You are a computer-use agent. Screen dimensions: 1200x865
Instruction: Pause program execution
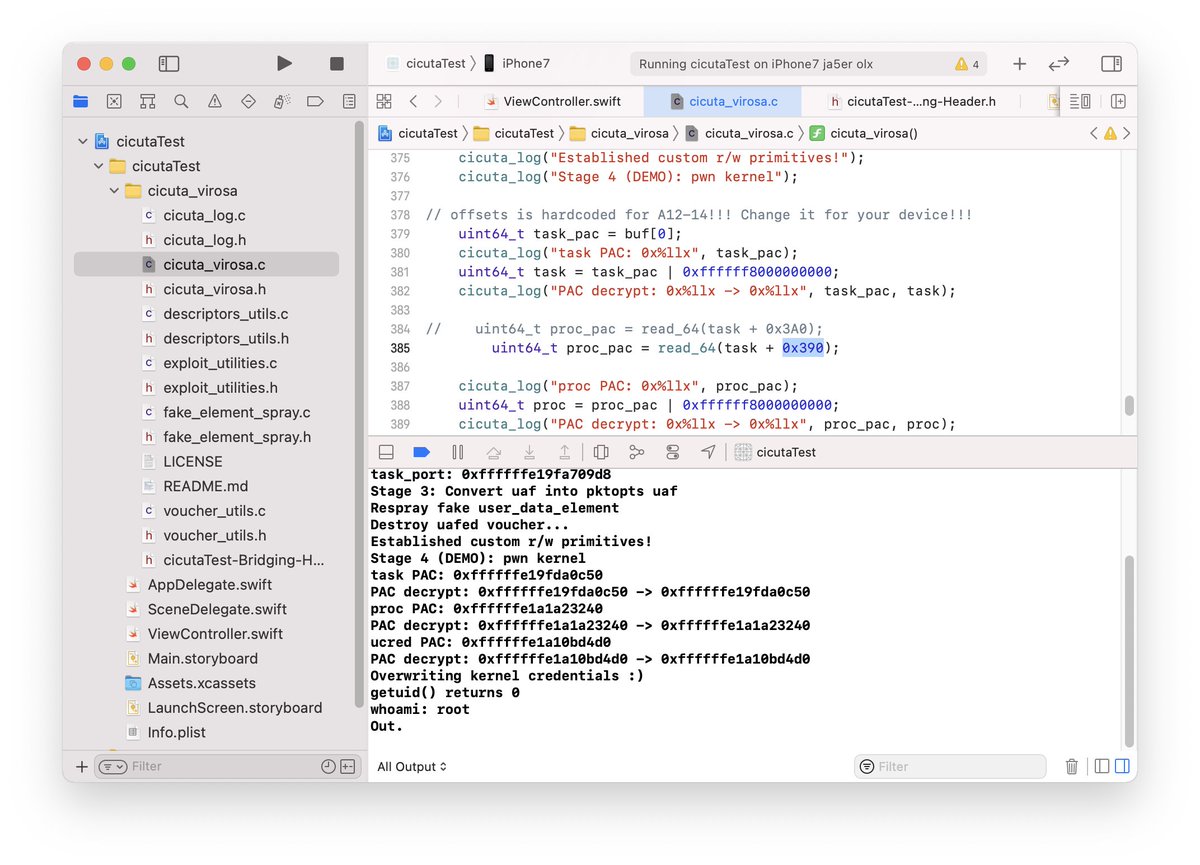[457, 452]
